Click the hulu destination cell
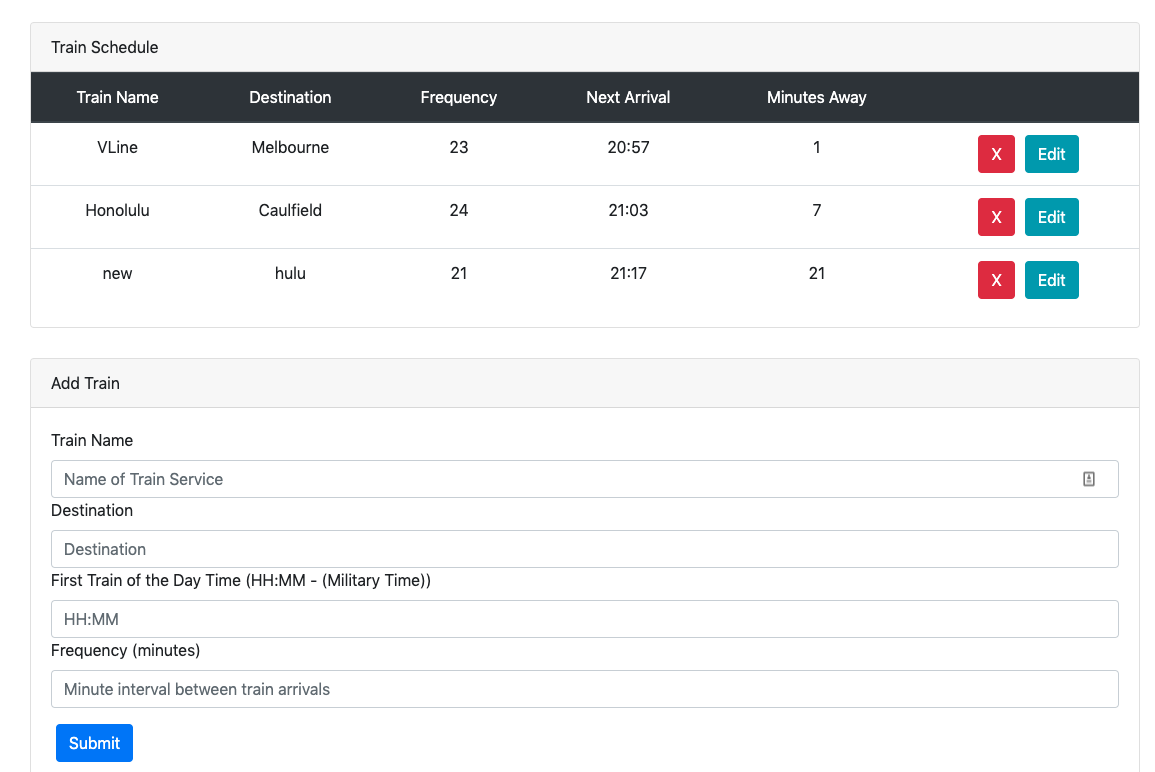 290,273
